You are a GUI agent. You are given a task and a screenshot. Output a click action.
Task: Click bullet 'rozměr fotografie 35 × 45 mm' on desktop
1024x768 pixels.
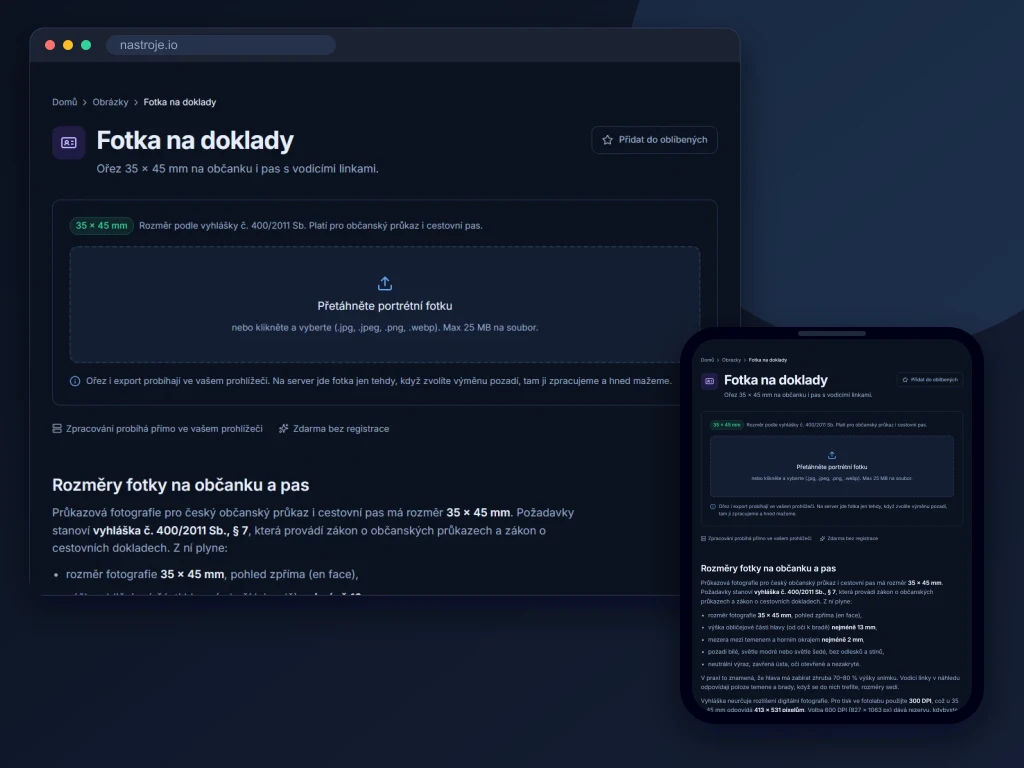click(212, 574)
